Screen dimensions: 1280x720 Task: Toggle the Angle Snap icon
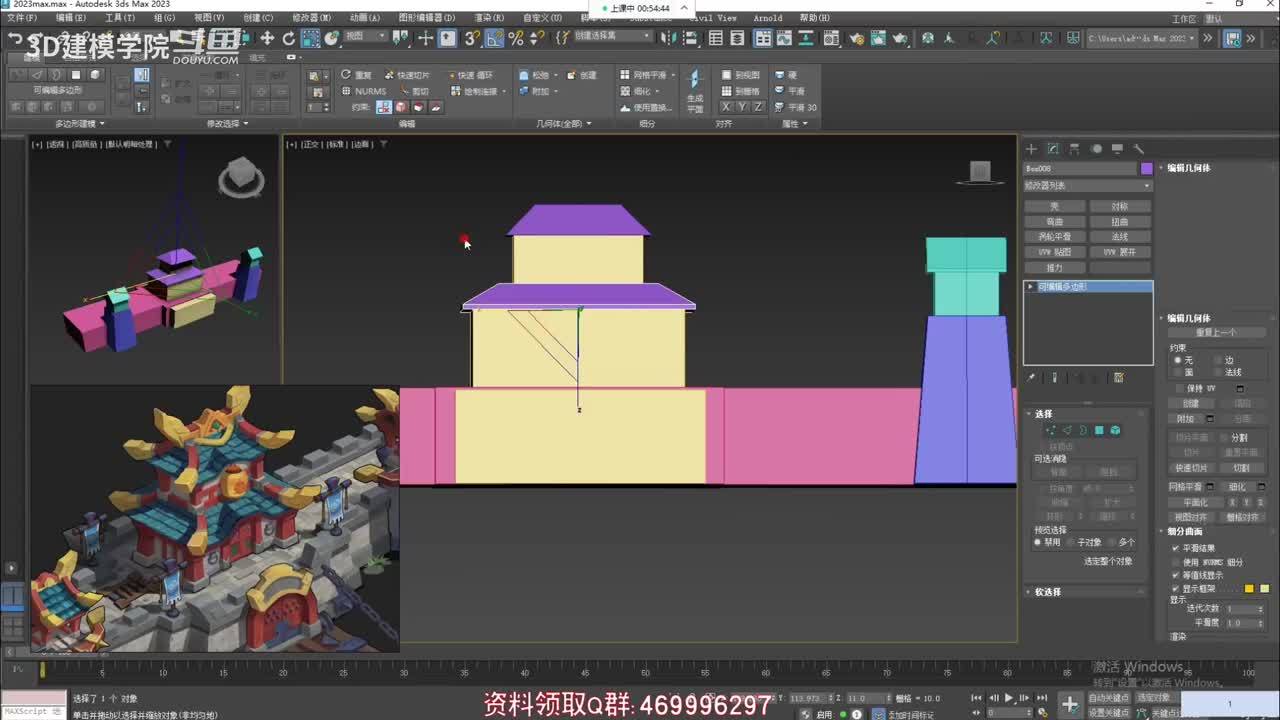494,38
